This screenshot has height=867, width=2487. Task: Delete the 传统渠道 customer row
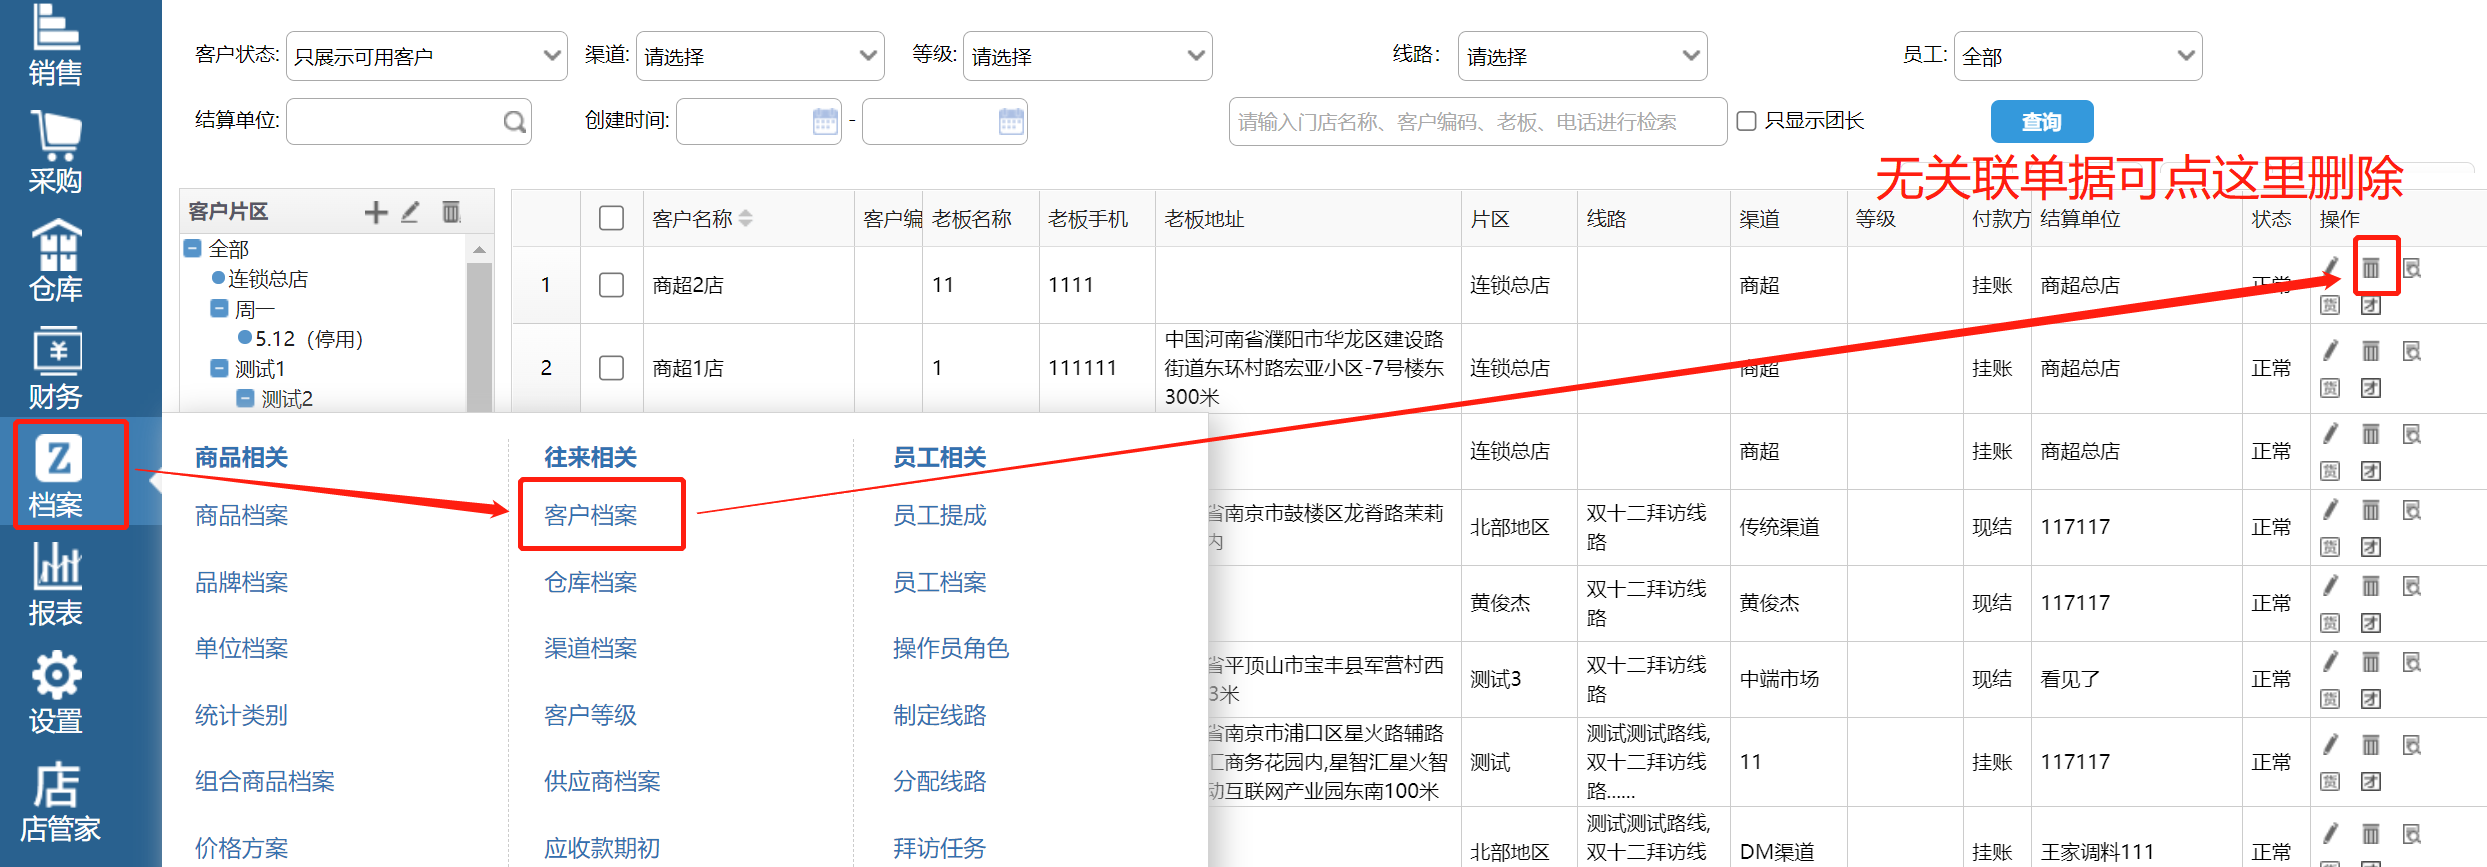(x=2371, y=510)
